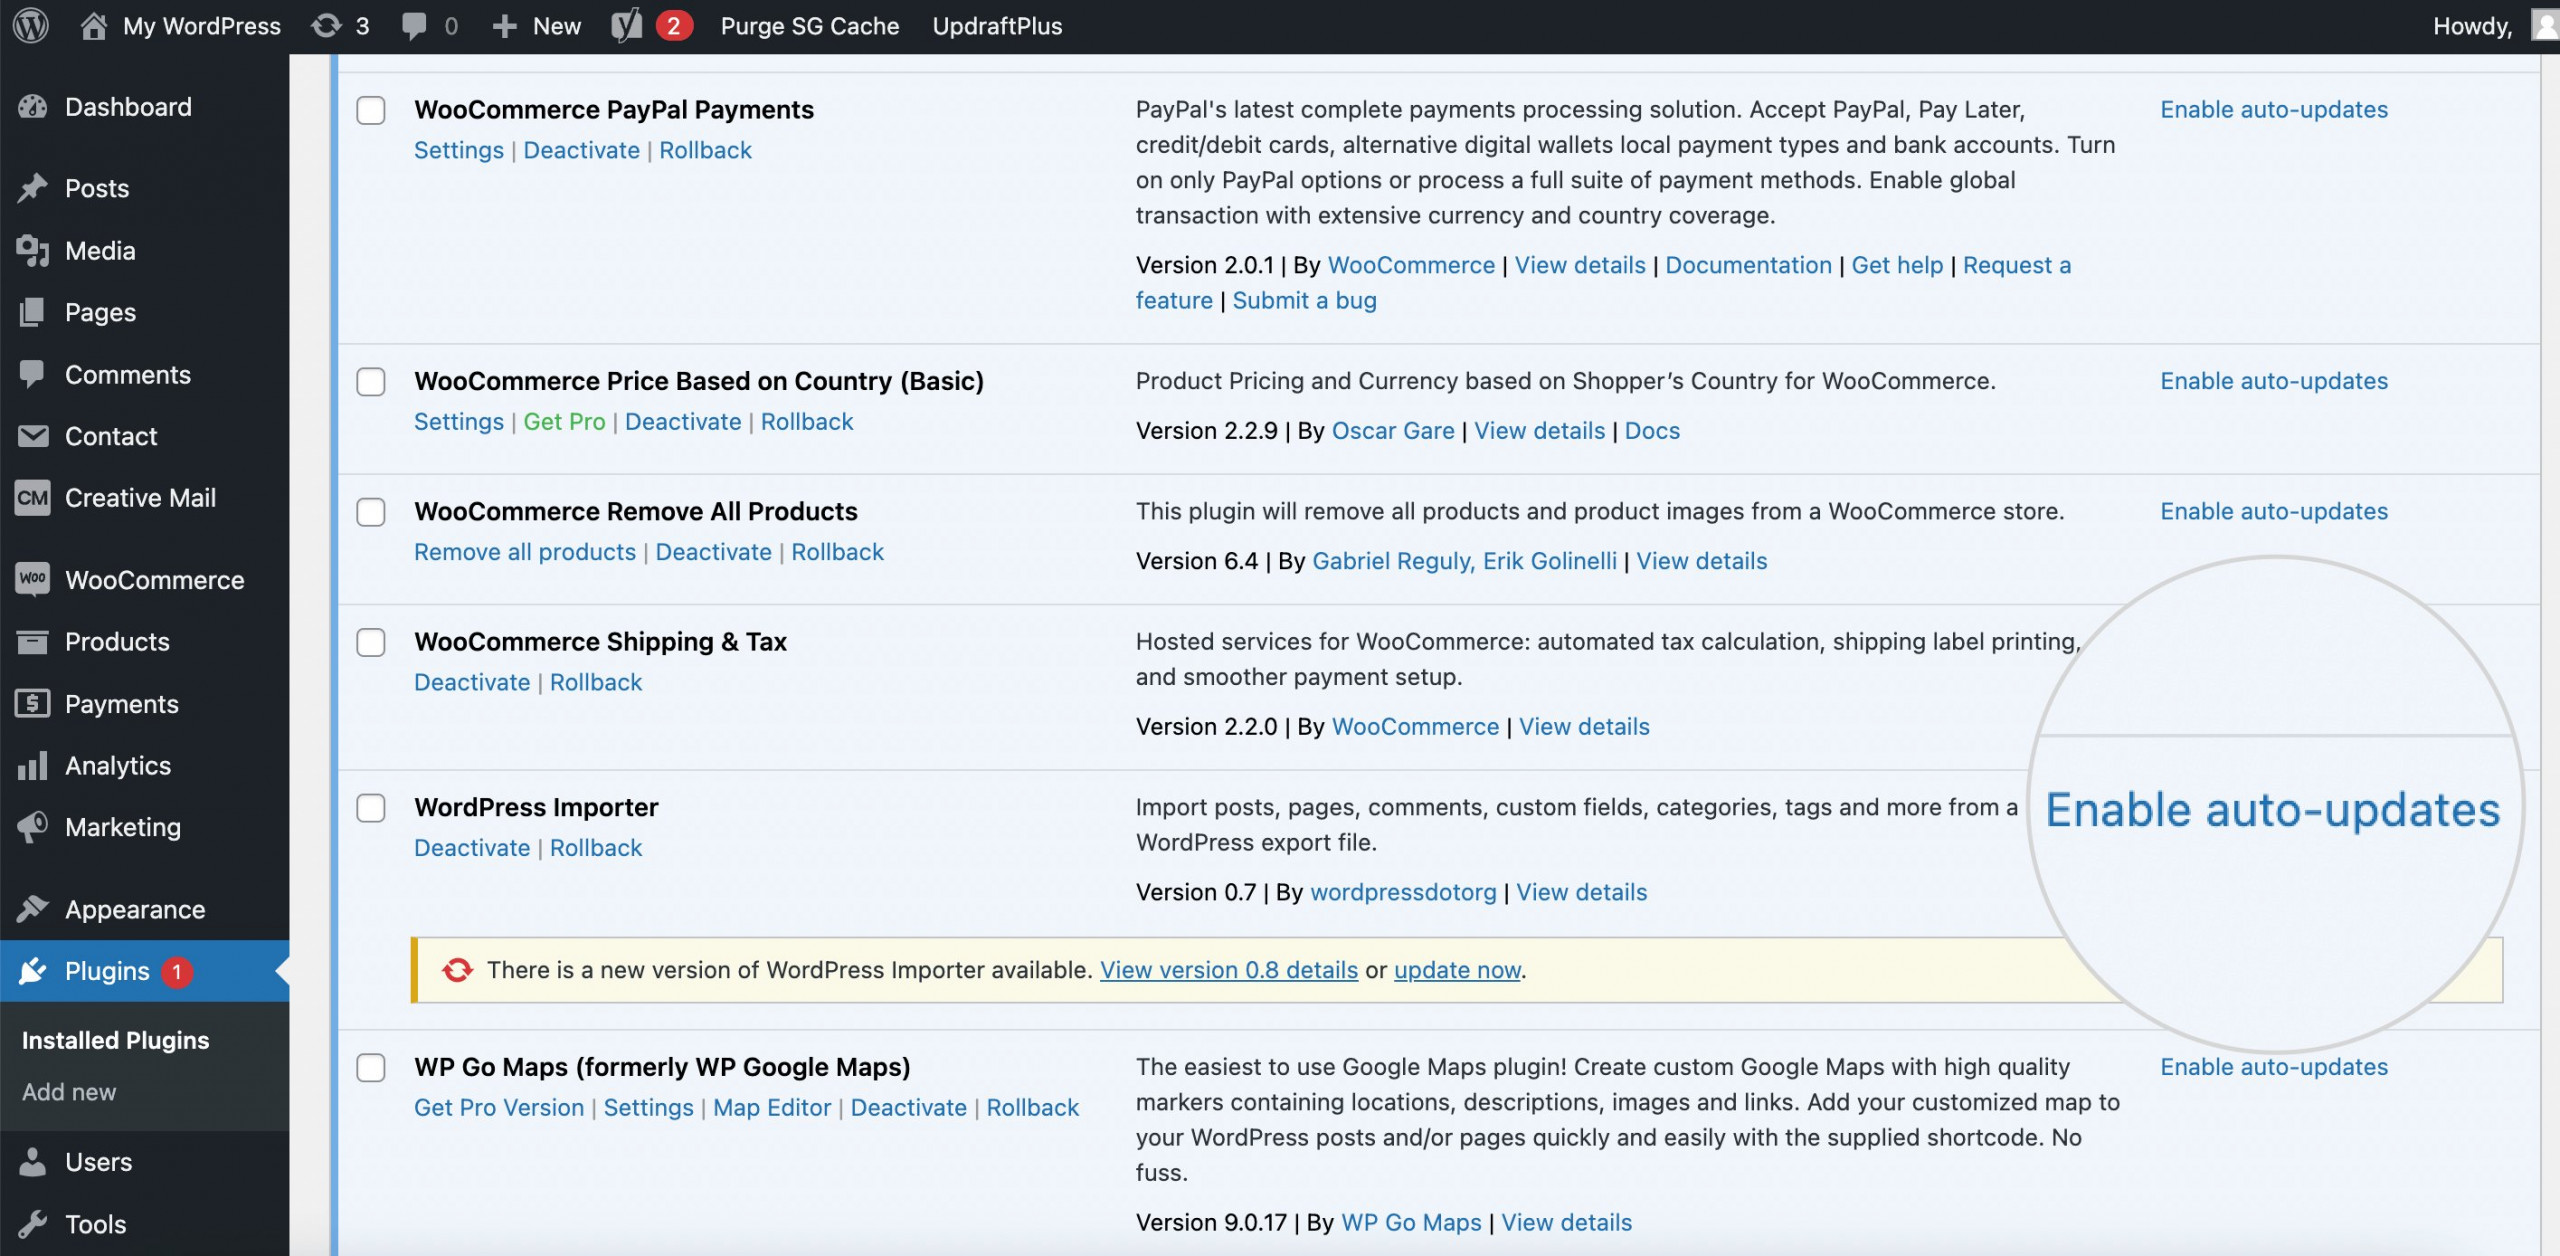
Task: Click the Pages icon in sidebar
Action: 33,312
